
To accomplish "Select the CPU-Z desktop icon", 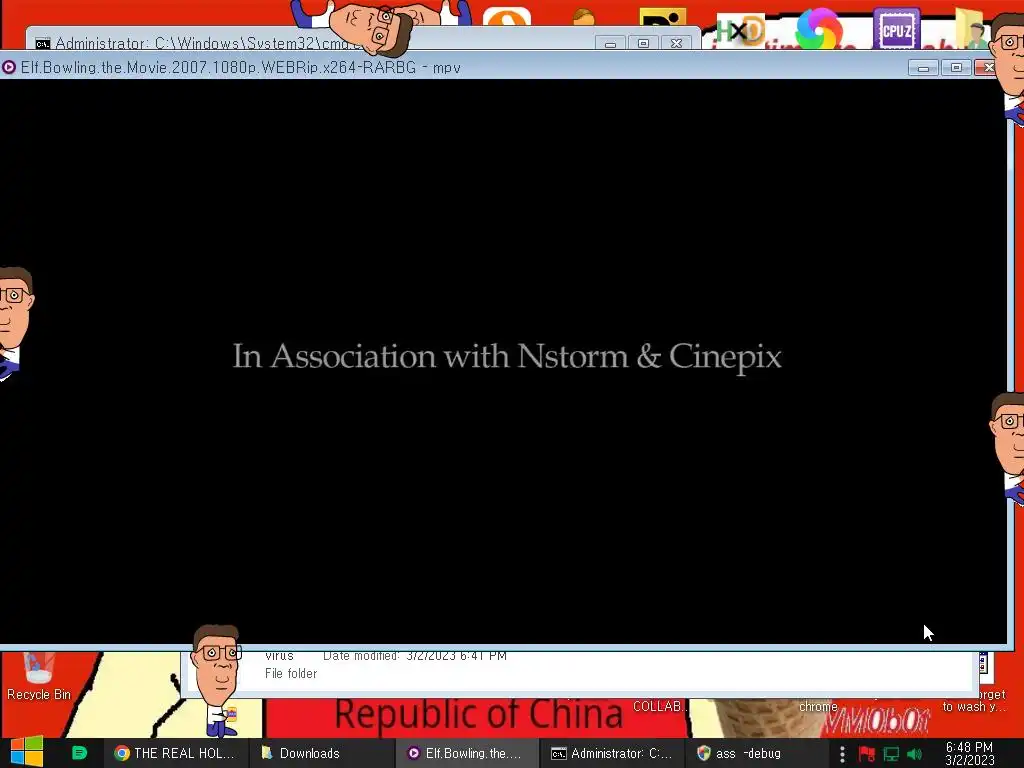I will click(x=896, y=29).
